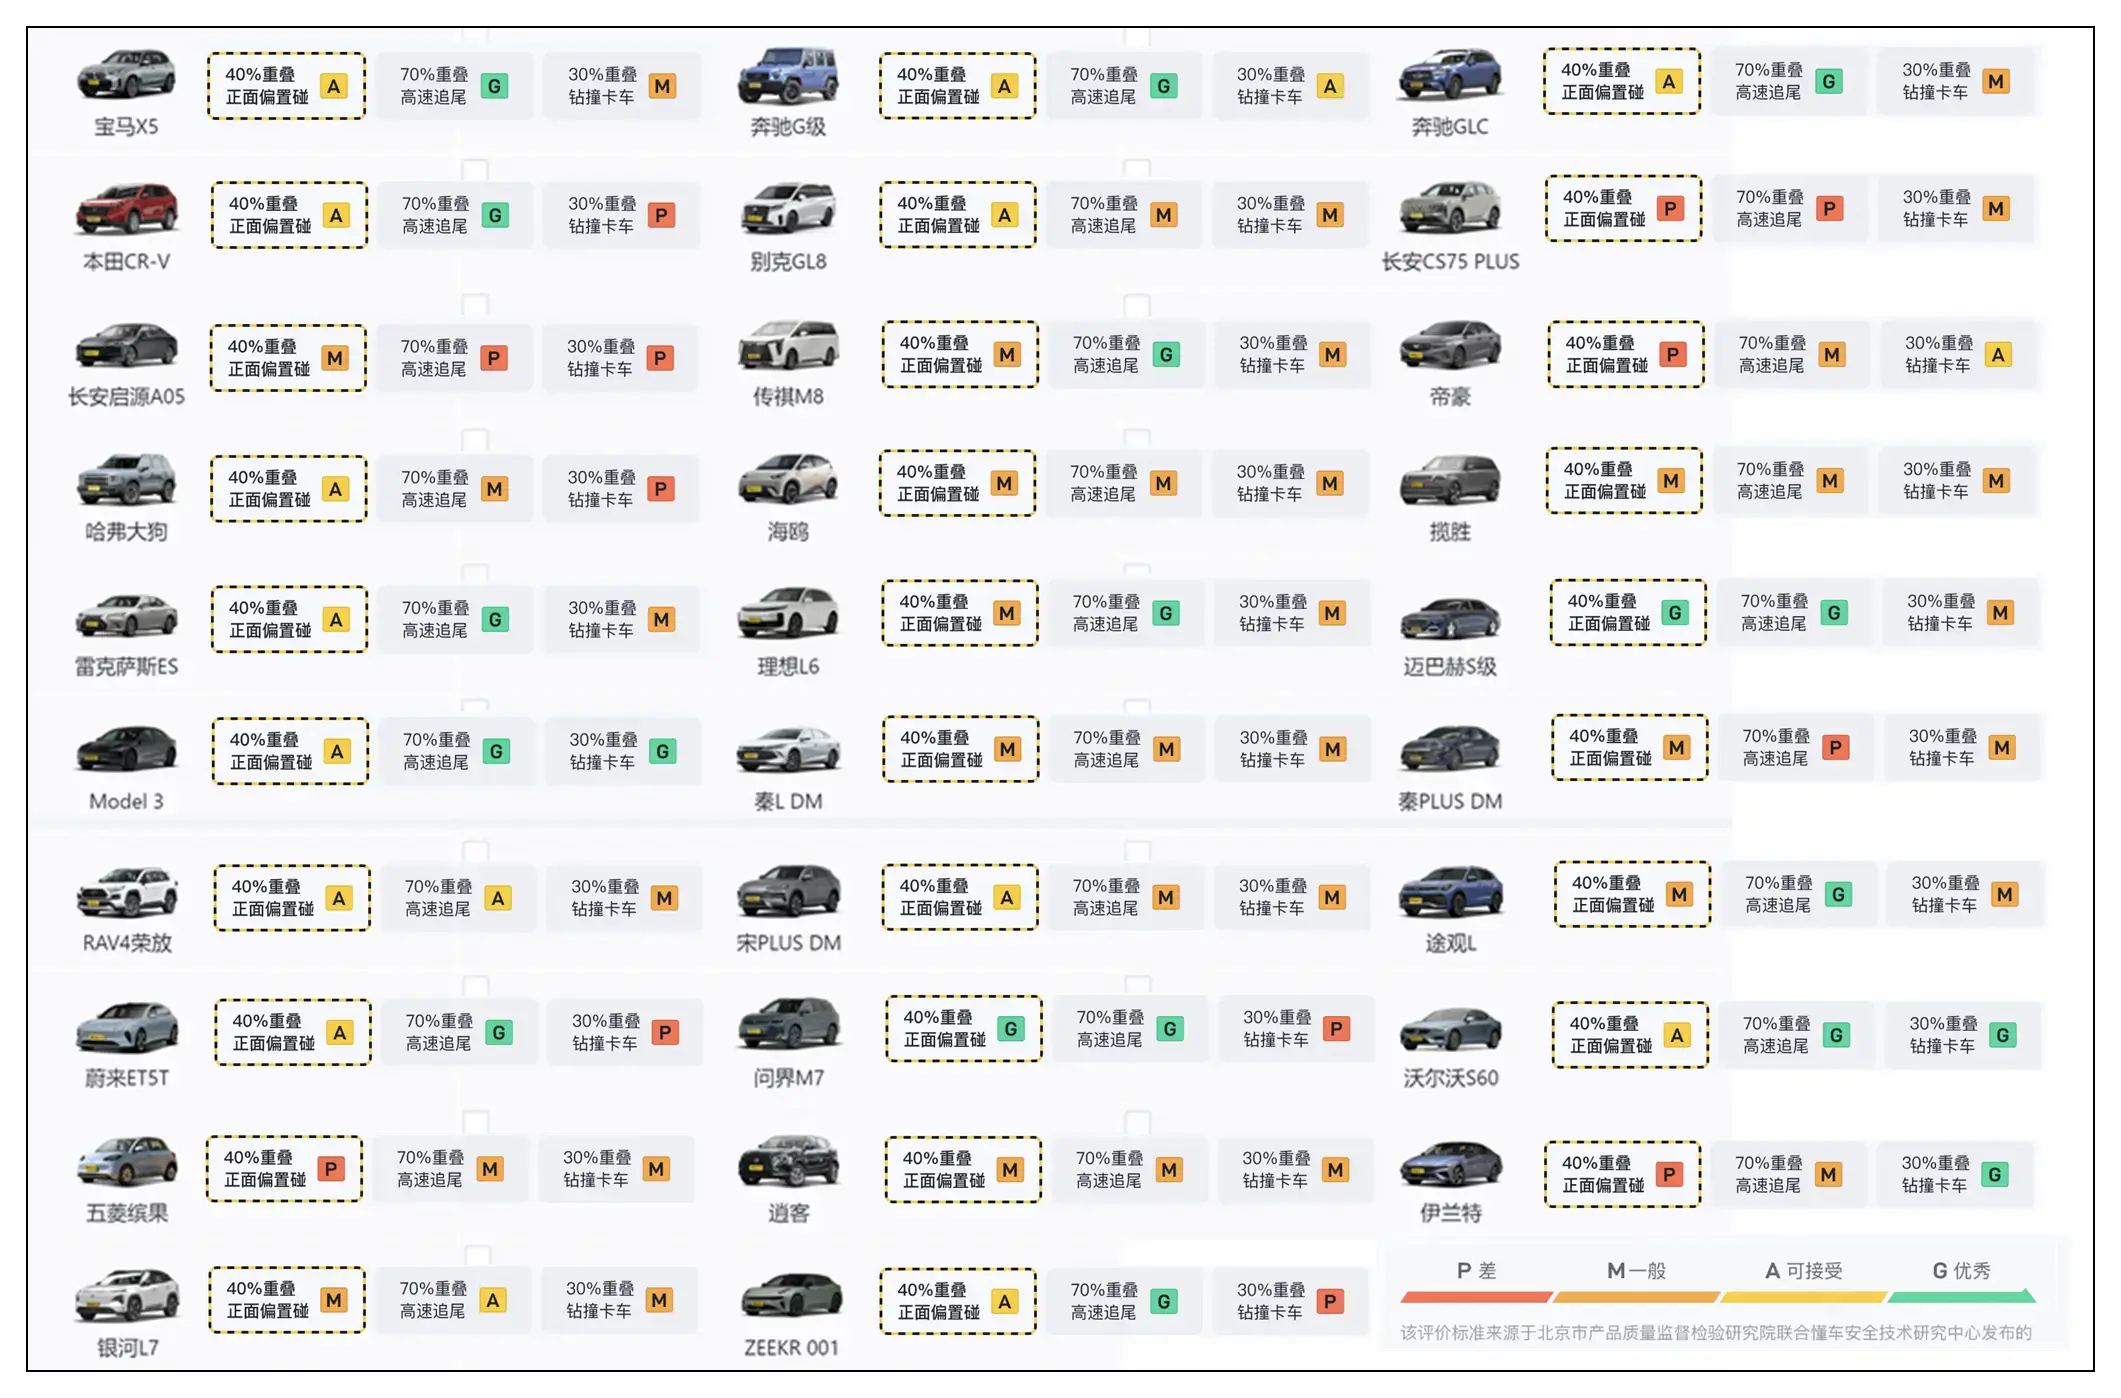This screenshot has height=1398, width=2121.
Task: Click A badge for RAV4荣放 70%重叠高速追尾
Action: 498,899
